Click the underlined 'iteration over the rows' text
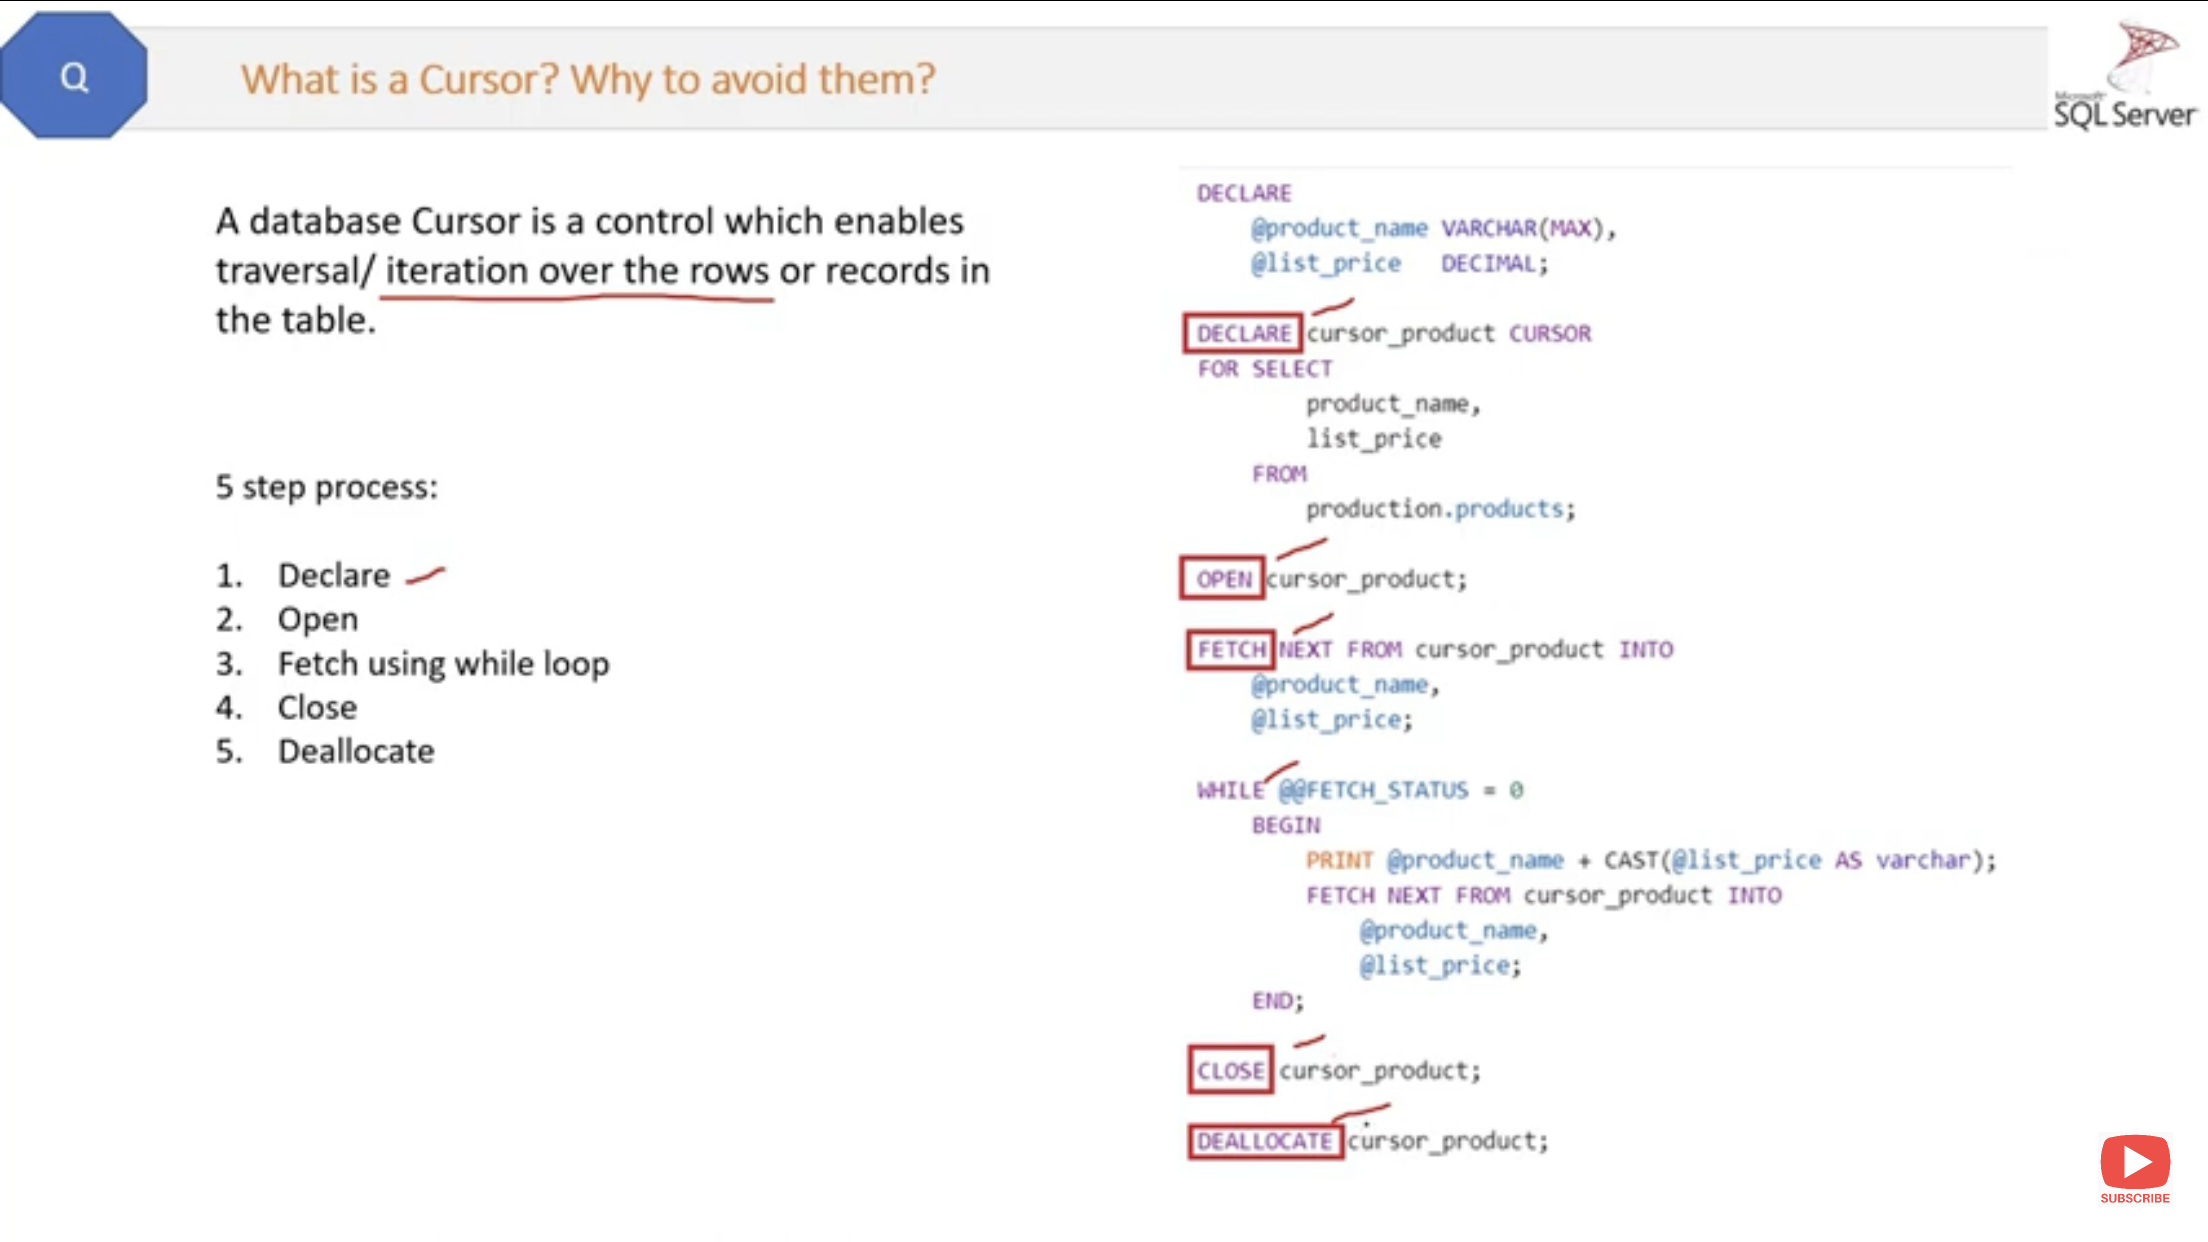 (x=577, y=271)
